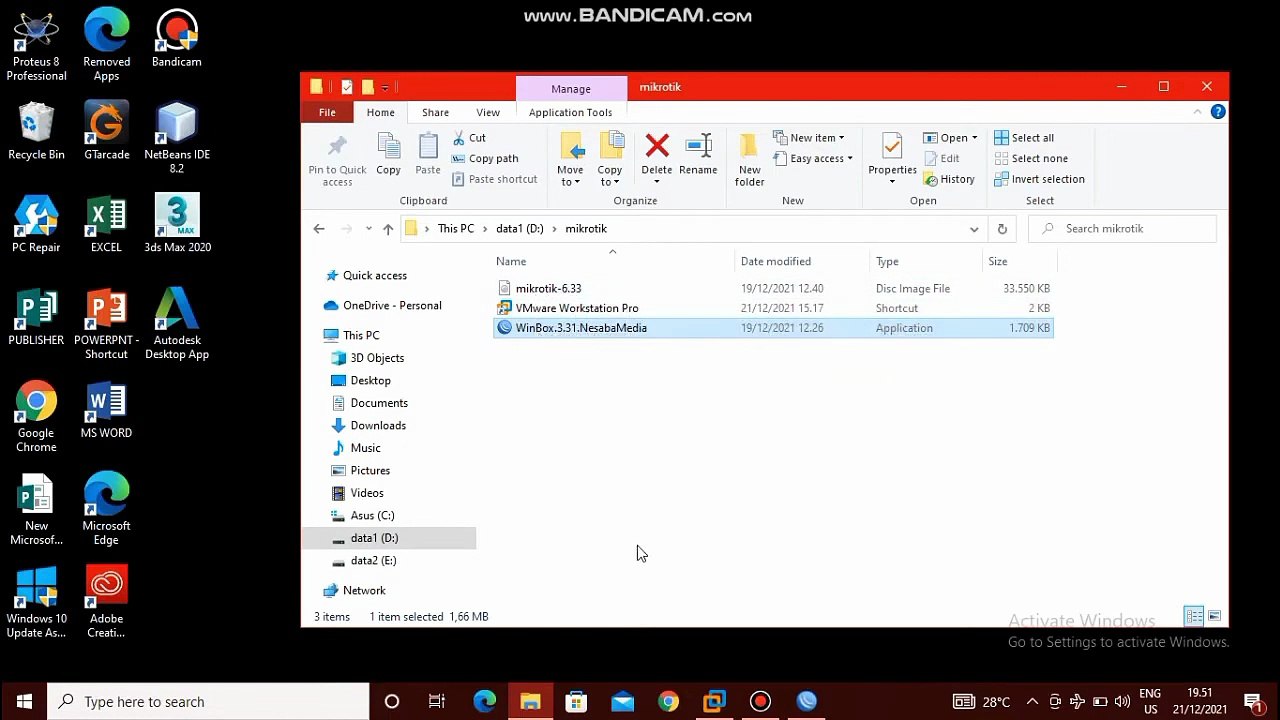Image resolution: width=1280 pixels, height=720 pixels.
Task: Click Select none in the ribbon
Action: point(1031,158)
